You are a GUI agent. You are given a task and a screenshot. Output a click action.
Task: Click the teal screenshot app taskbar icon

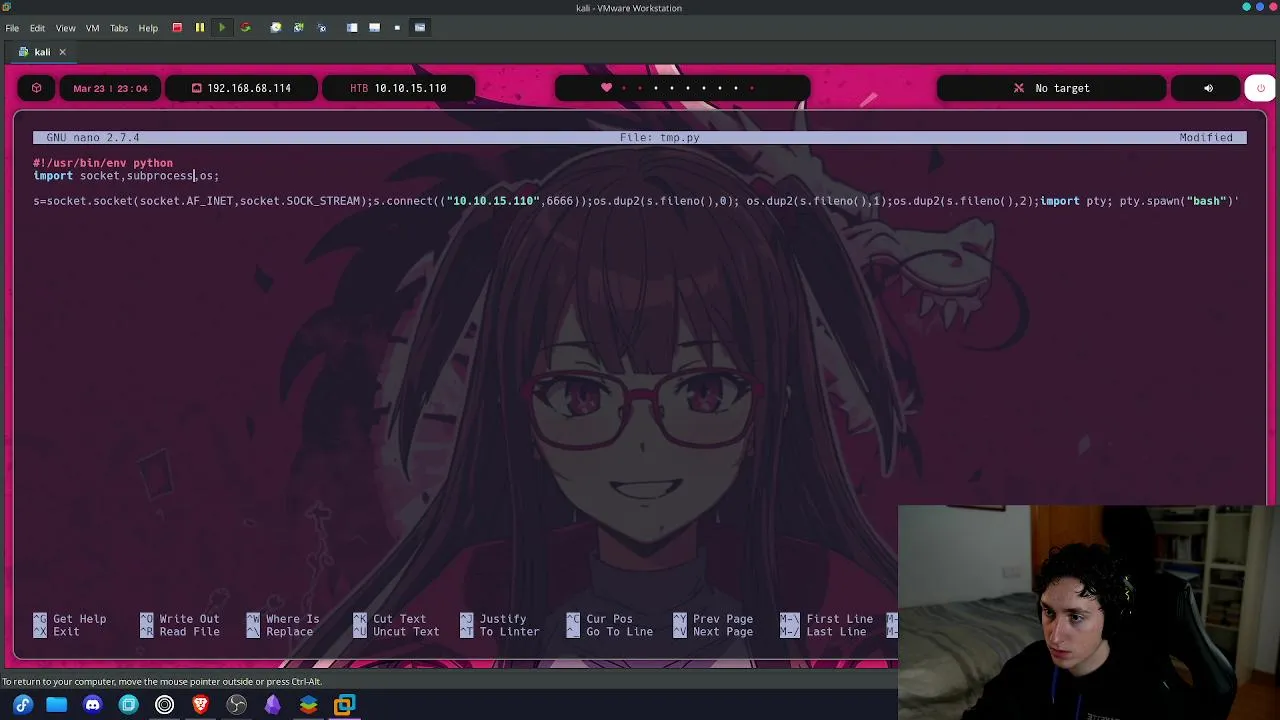click(x=129, y=705)
